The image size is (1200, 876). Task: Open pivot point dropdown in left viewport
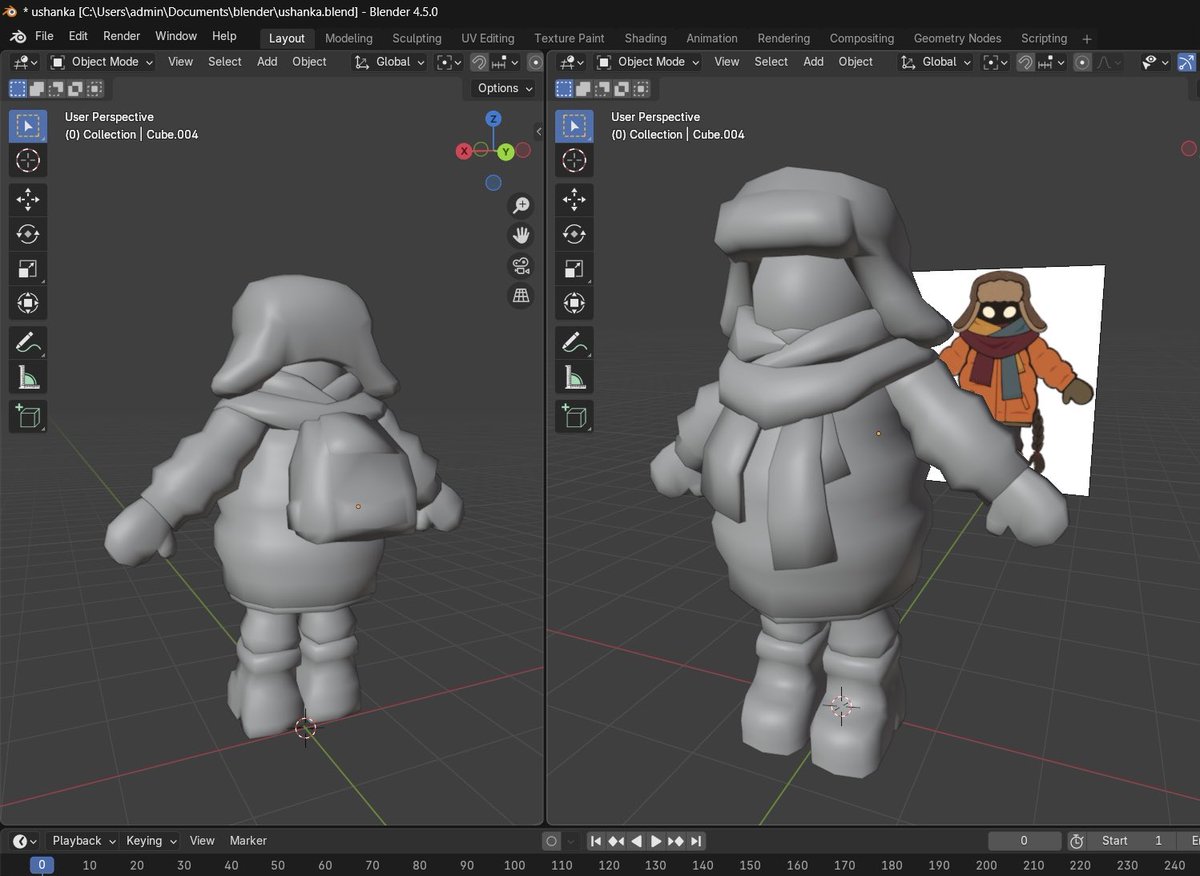(x=449, y=62)
